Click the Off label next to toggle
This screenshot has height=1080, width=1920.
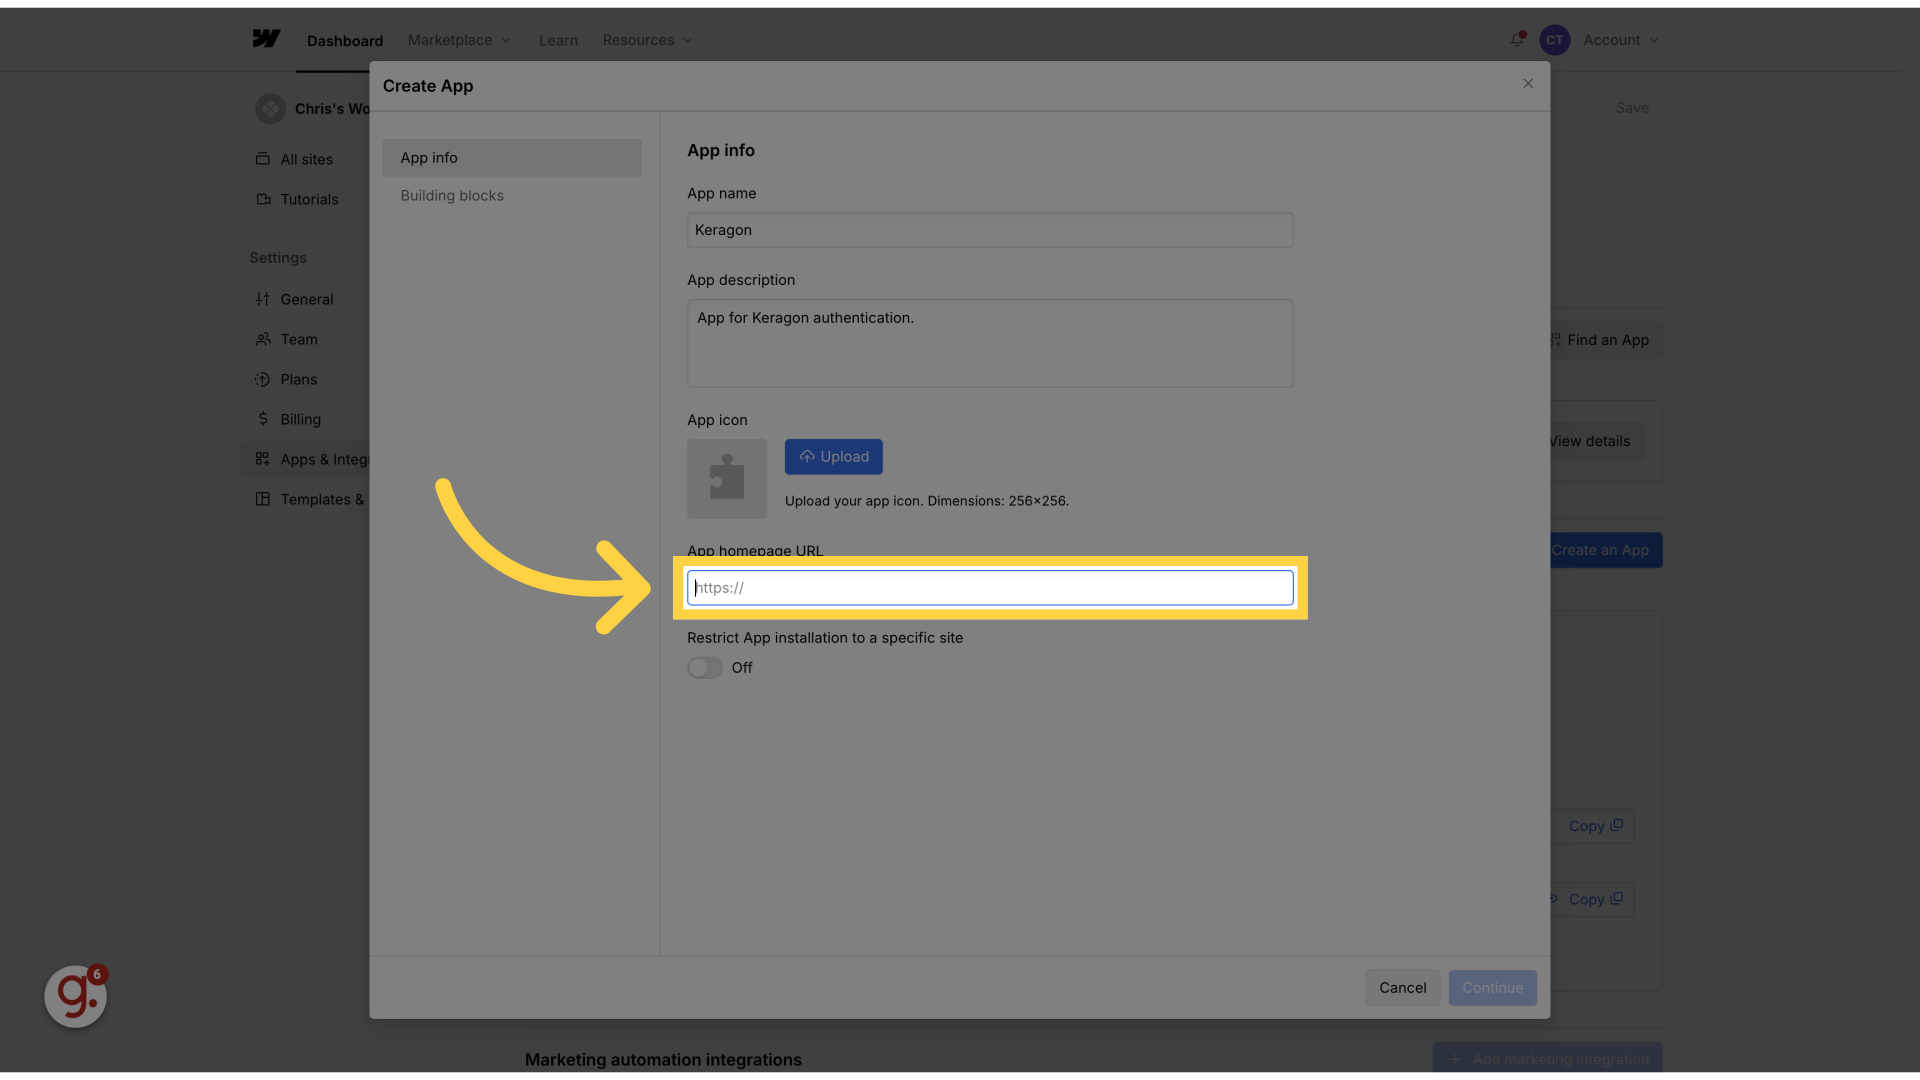742,668
